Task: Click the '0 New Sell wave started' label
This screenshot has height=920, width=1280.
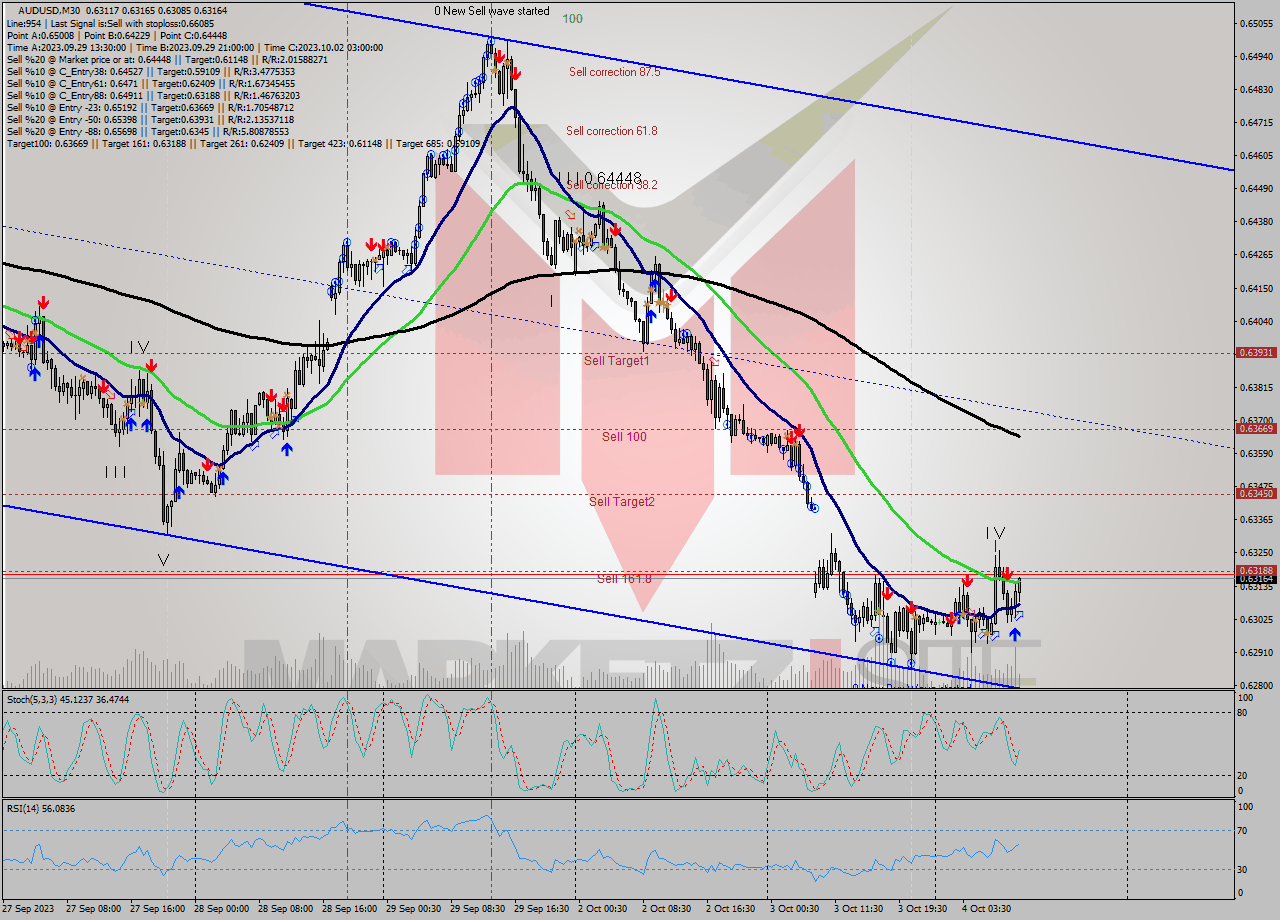Action: coord(491,11)
